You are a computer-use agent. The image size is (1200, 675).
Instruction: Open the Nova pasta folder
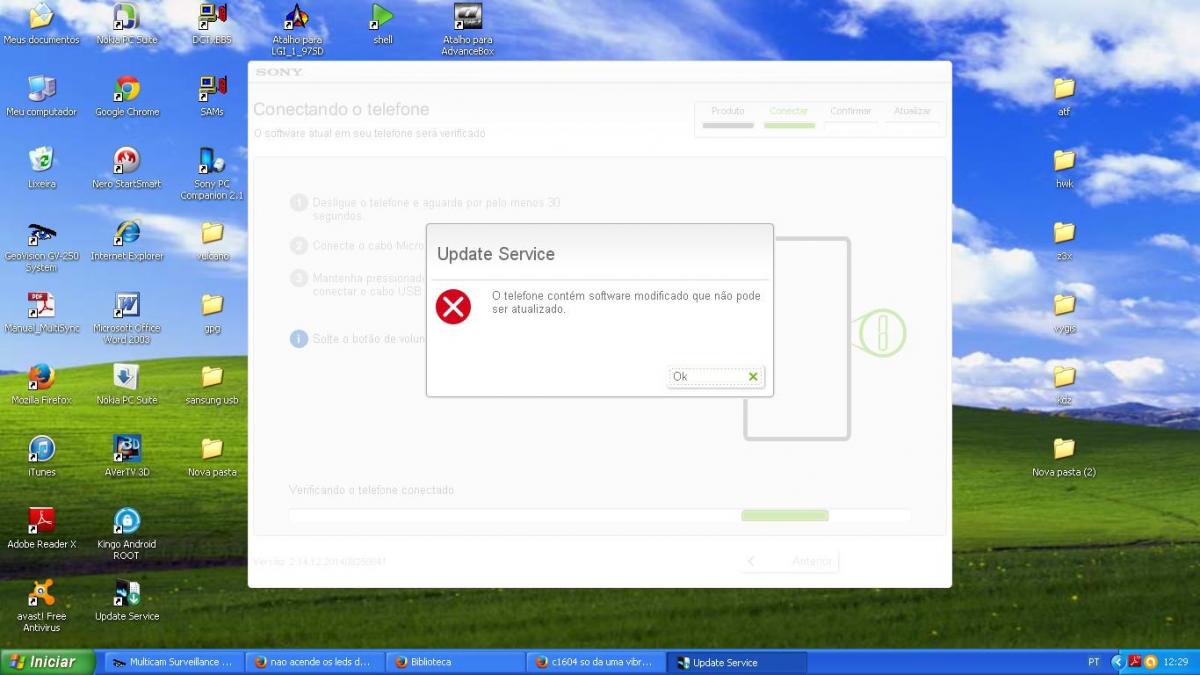coord(212,456)
